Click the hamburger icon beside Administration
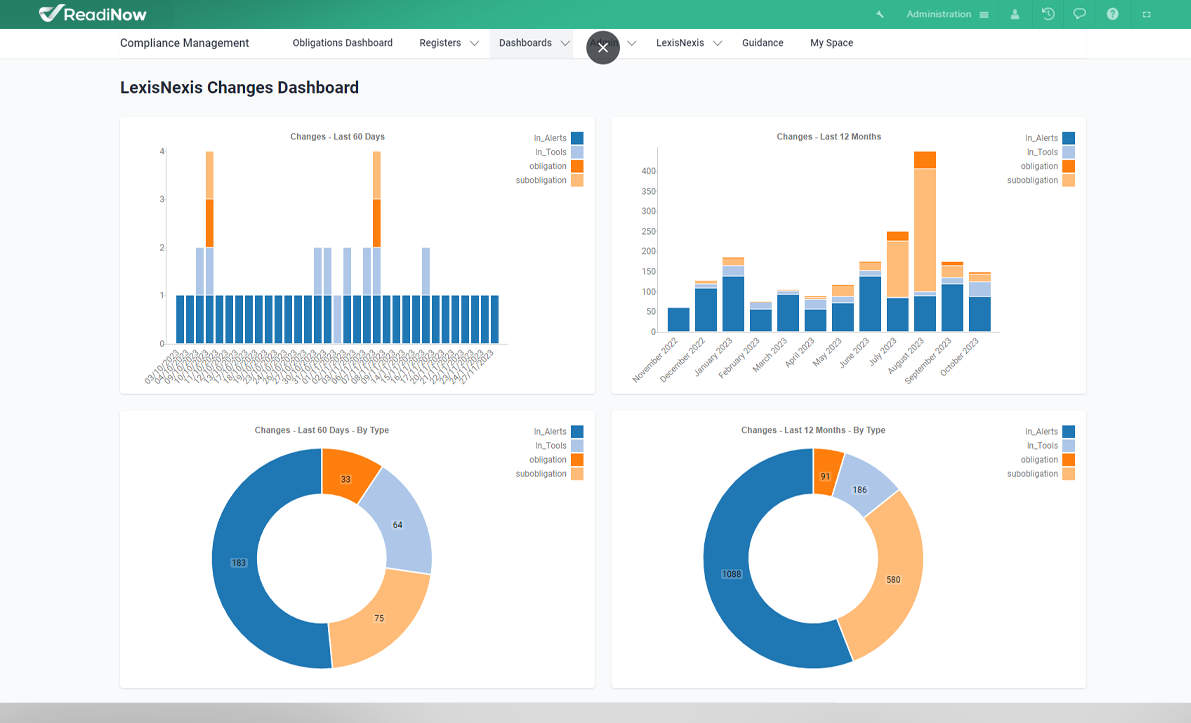This screenshot has width=1191, height=723. [x=984, y=14]
